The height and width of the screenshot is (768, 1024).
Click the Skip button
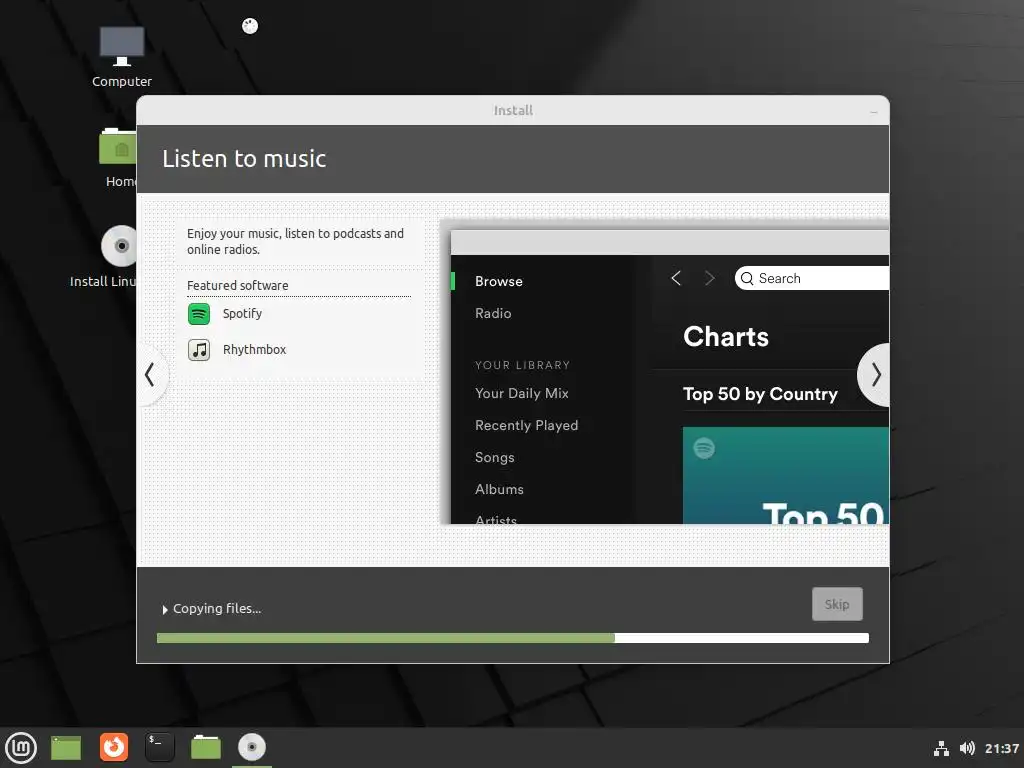(837, 604)
